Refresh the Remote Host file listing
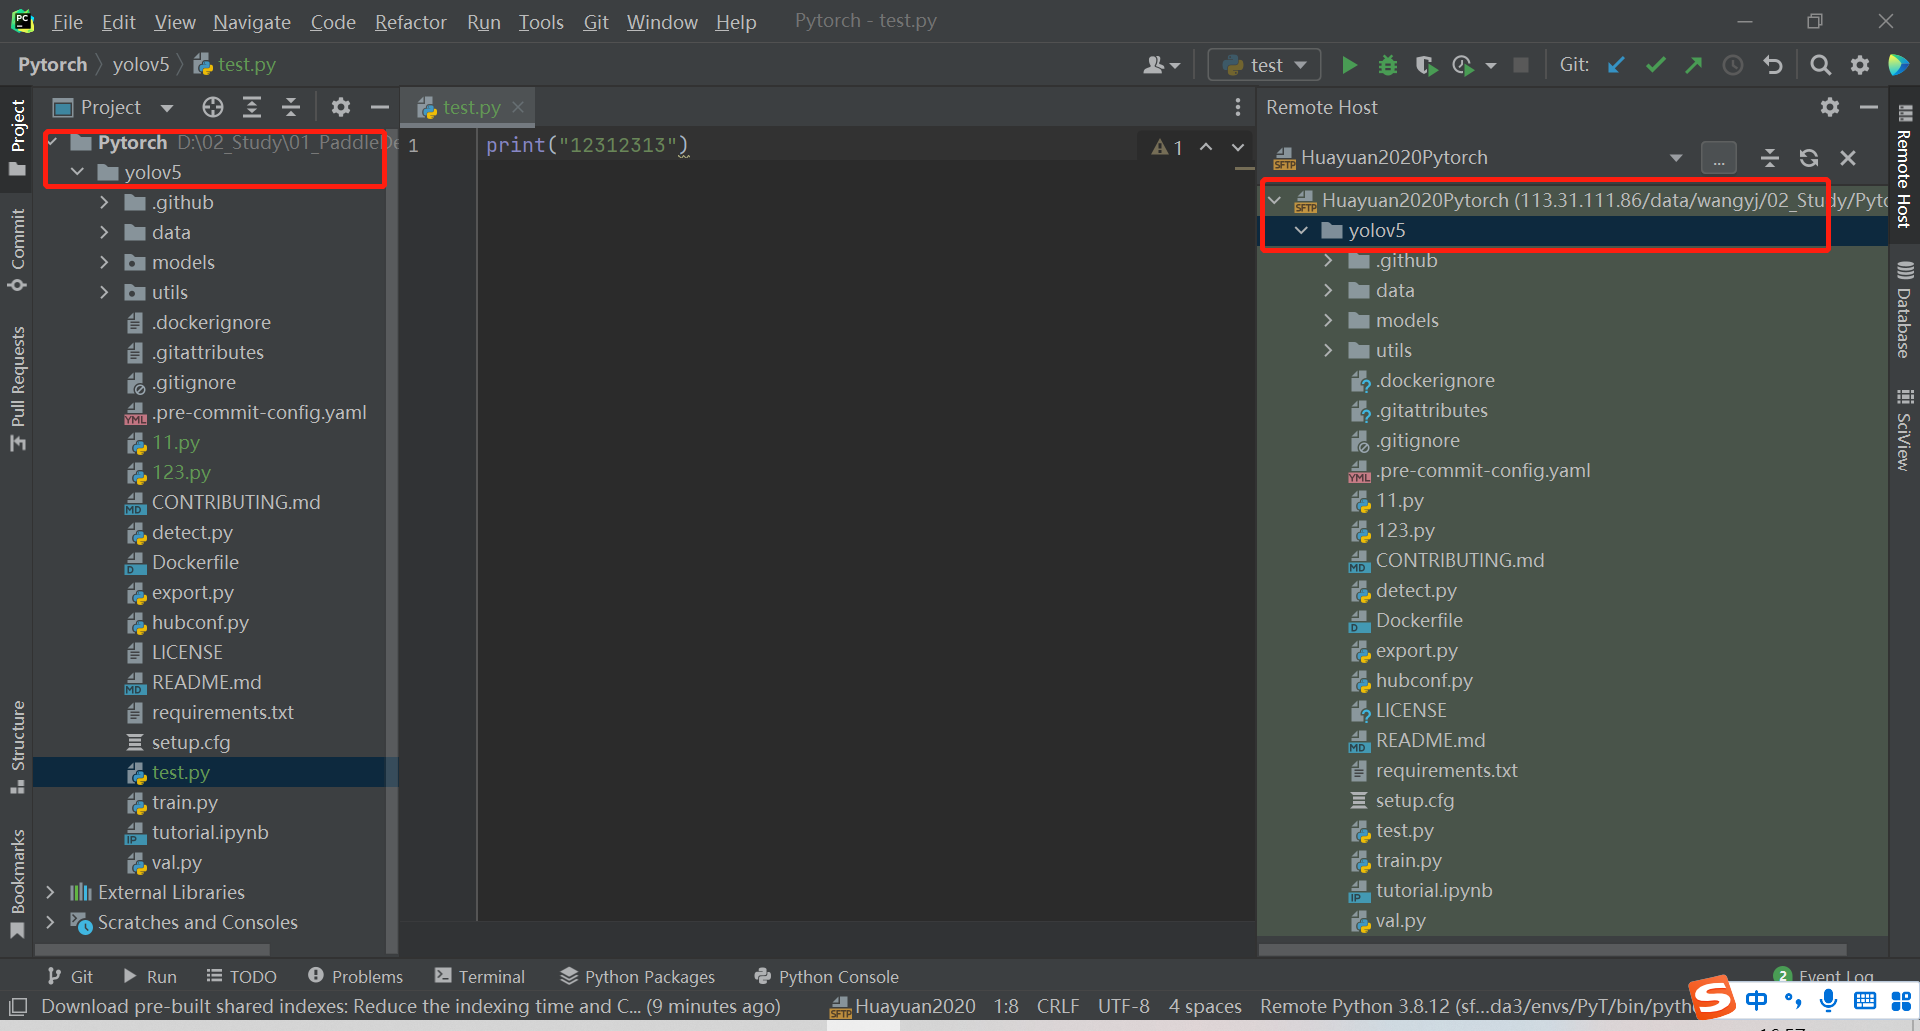1920x1031 pixels. pyautogui.click(x=1809, y=158)
